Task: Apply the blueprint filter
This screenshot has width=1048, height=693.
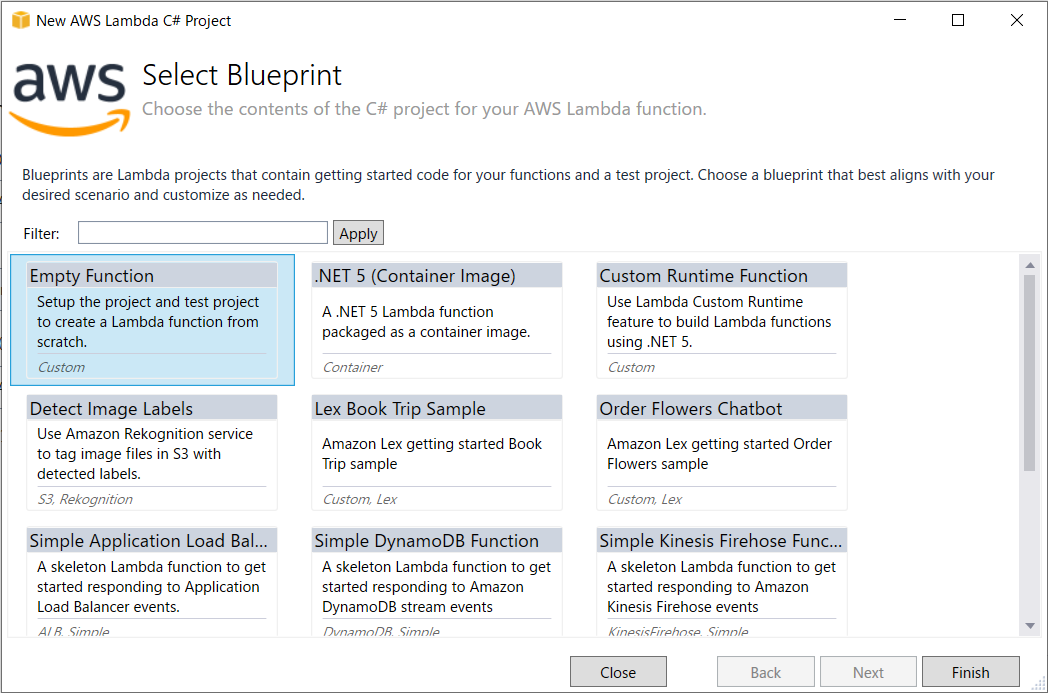Action: pyautogui.click(x=358, y=233)
